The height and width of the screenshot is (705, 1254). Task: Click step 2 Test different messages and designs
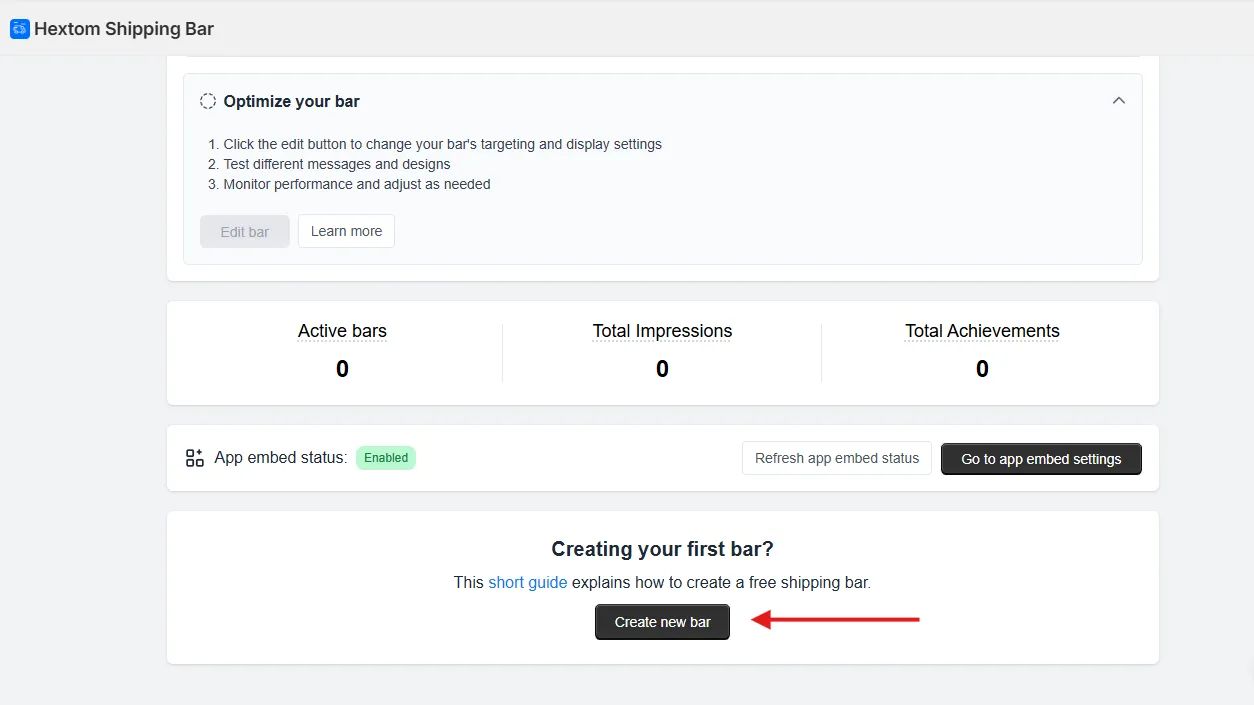pyautogui.click(x=329, y=164)
